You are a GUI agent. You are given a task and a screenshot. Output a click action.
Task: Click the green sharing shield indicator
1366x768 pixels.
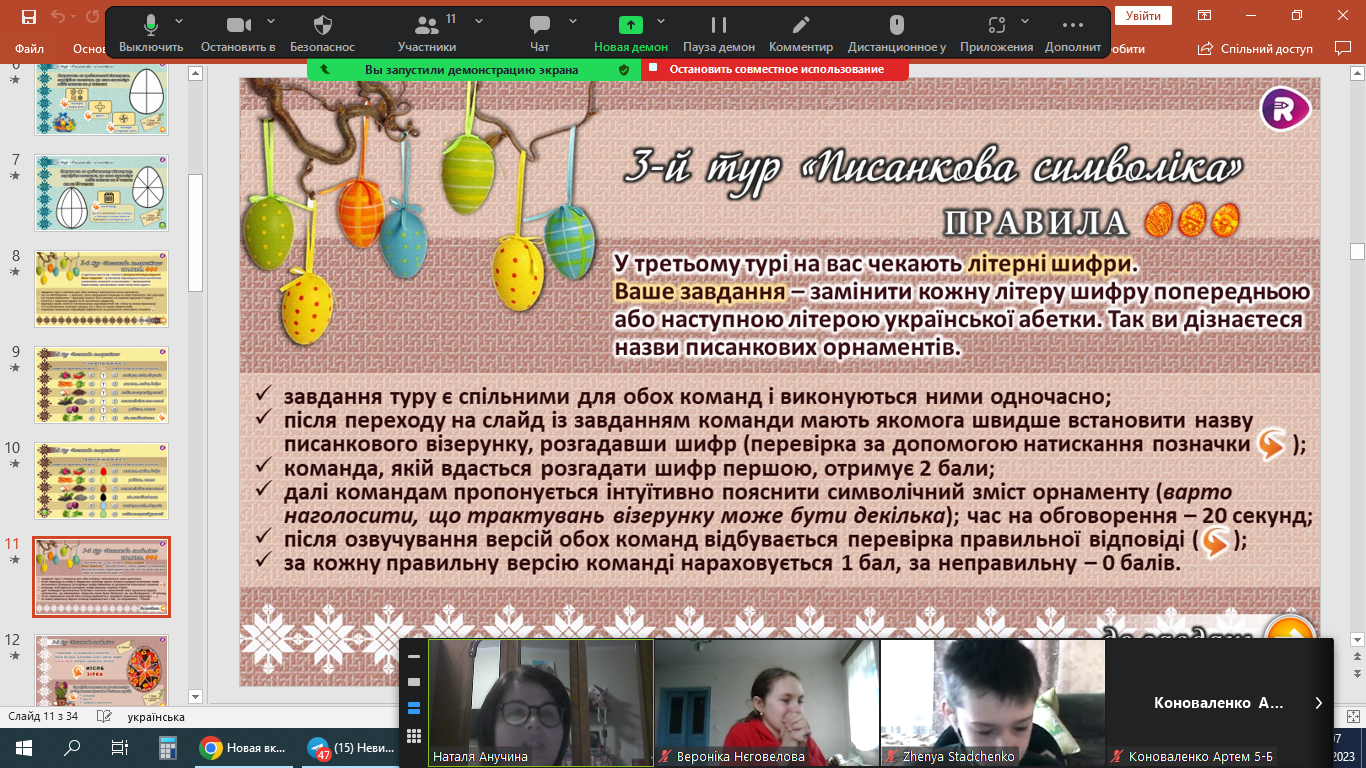pos(624,70)
